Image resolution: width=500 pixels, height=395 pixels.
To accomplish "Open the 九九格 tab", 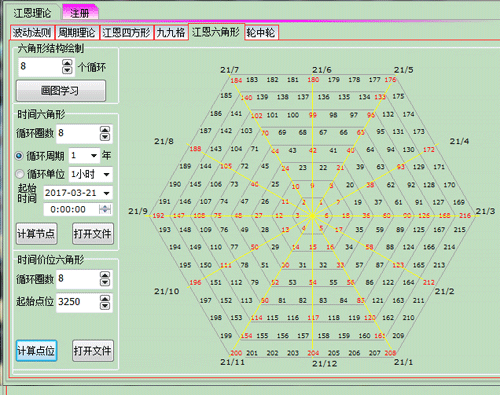I will click(171, 33).
